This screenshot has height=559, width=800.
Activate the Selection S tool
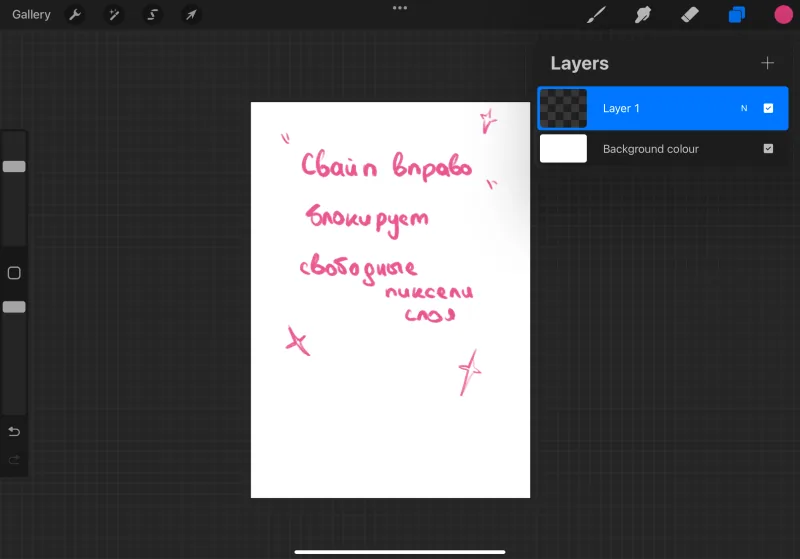coord(153,14)
